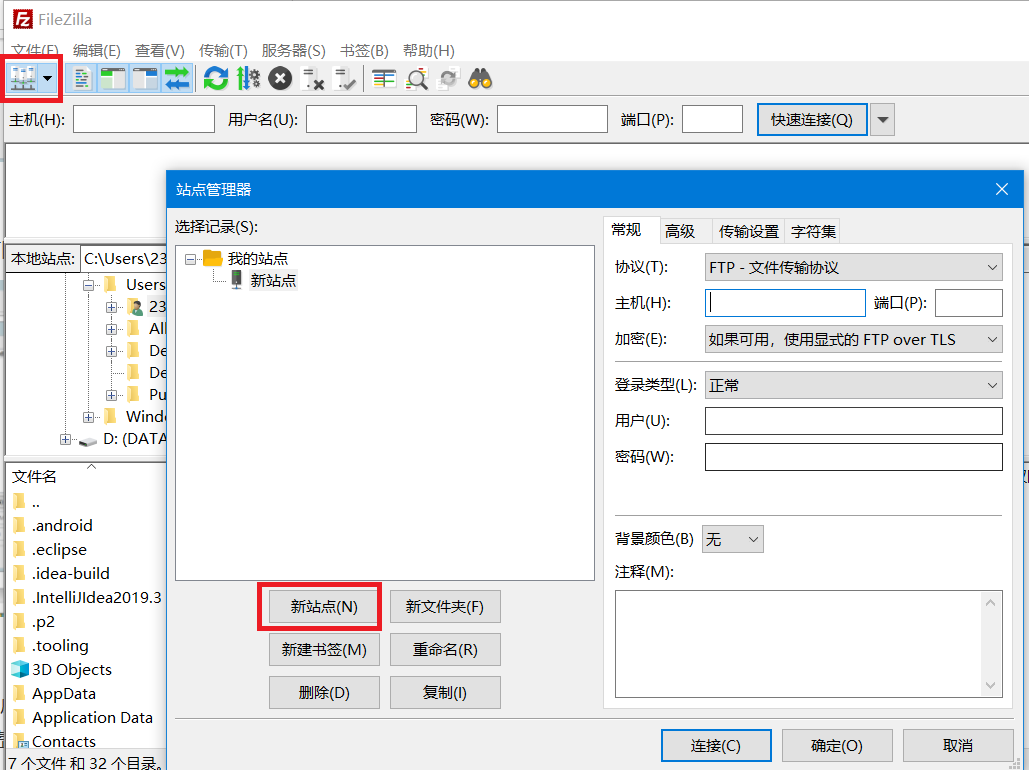Image resolution: width=1029 pixels, height=770 pixels.
Task: Open the quickconnect history dropdown arrow
Action: pyautogui.click(x=883, y=119)
